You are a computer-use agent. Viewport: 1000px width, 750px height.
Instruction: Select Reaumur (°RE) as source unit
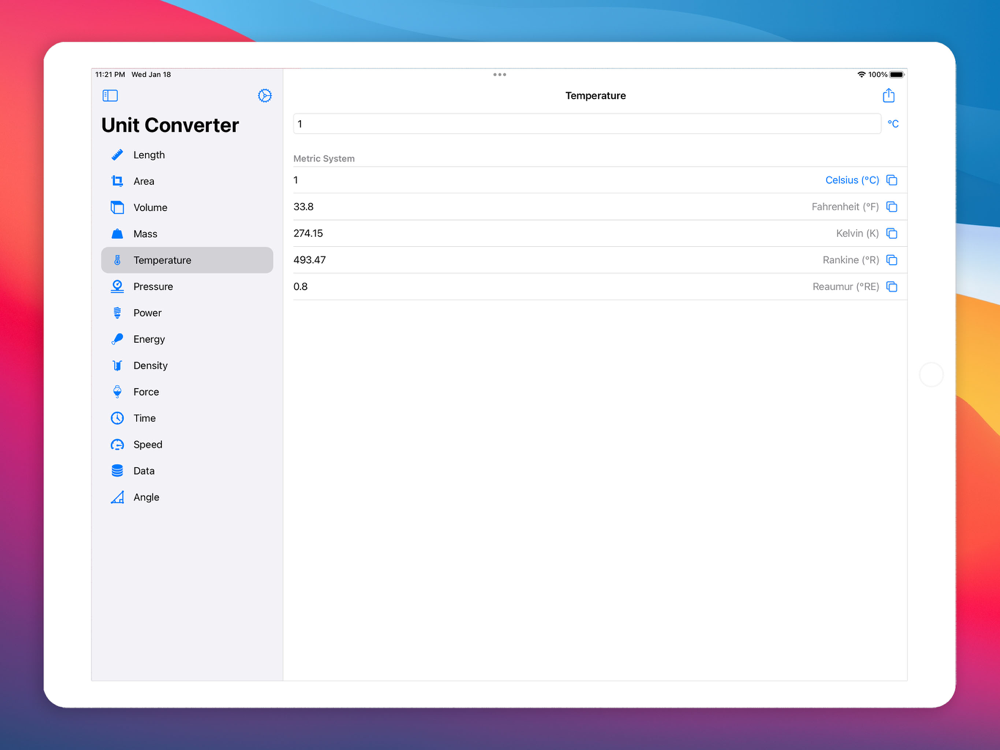(x=846, y=287)
